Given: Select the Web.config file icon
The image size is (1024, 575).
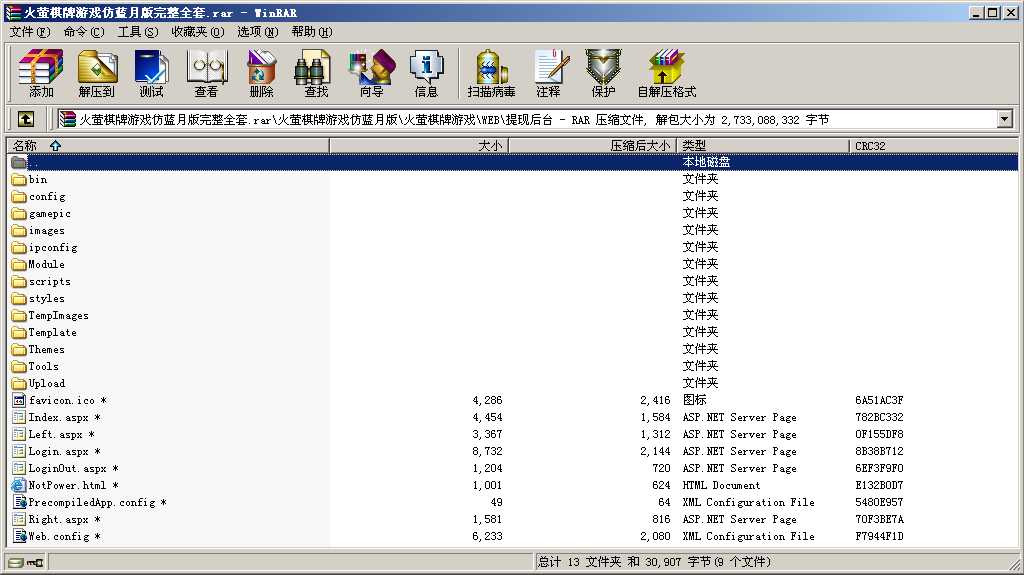Looking at the screenshot, I should (19, 536).
